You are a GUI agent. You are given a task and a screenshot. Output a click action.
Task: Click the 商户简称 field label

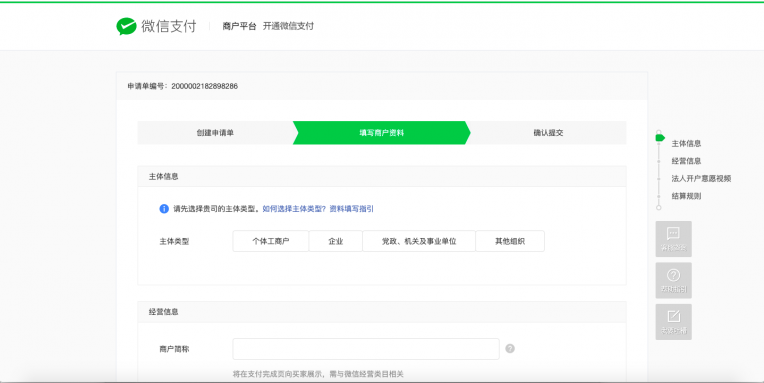[x=174, y=349]
